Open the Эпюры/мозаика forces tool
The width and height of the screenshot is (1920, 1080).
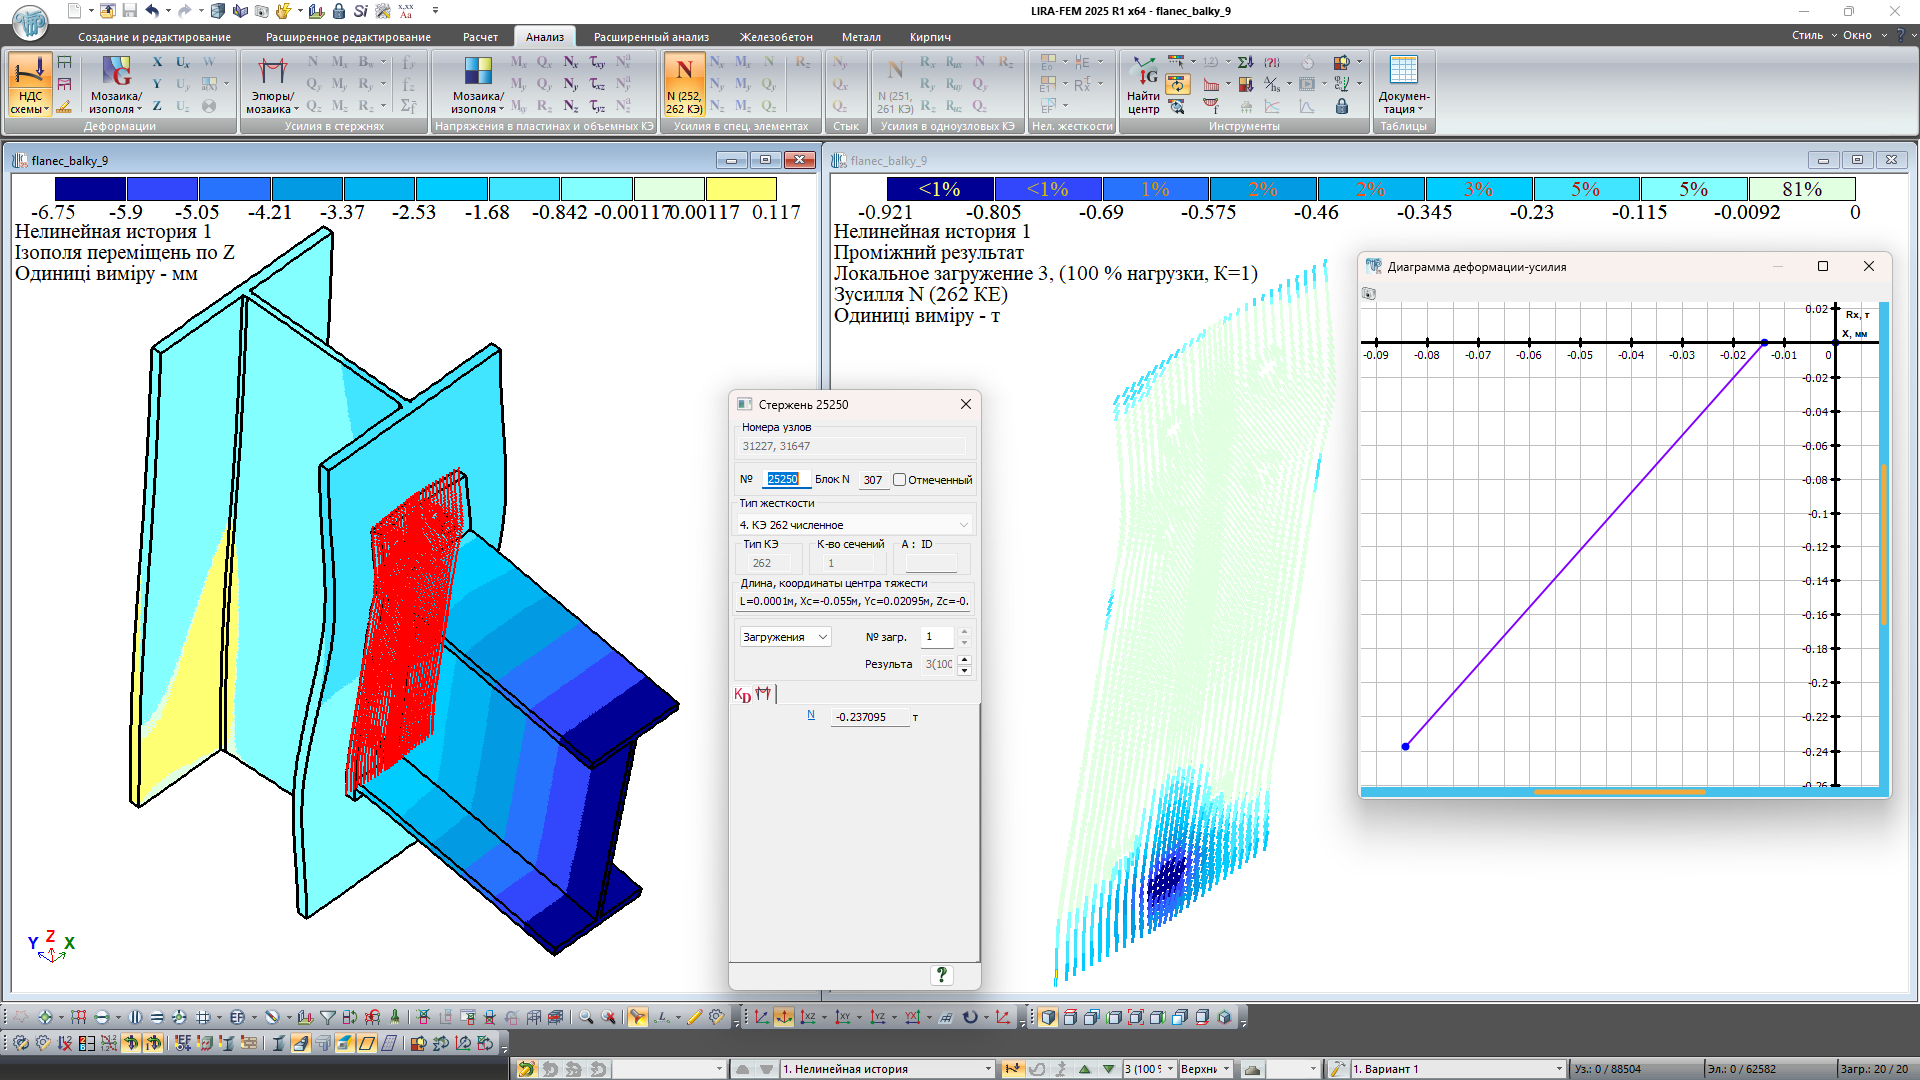(272, 84)
